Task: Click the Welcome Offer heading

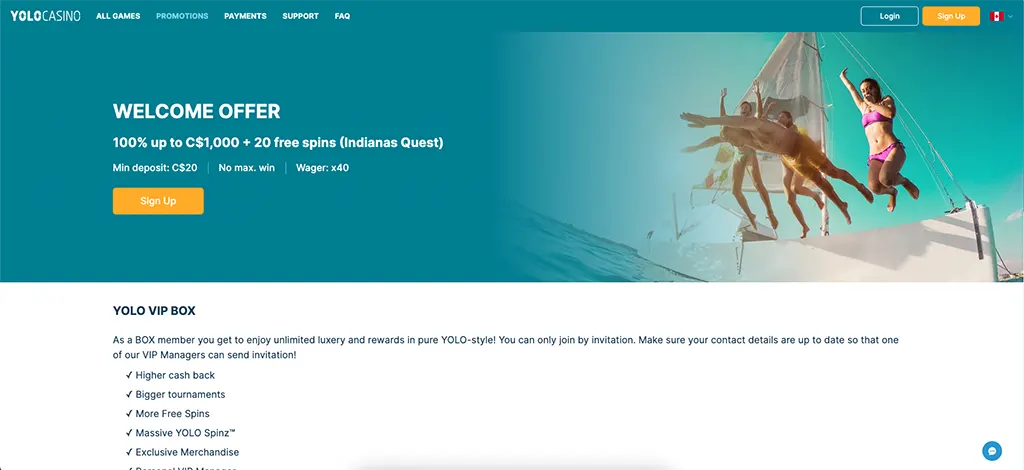Action: [197, 112]
